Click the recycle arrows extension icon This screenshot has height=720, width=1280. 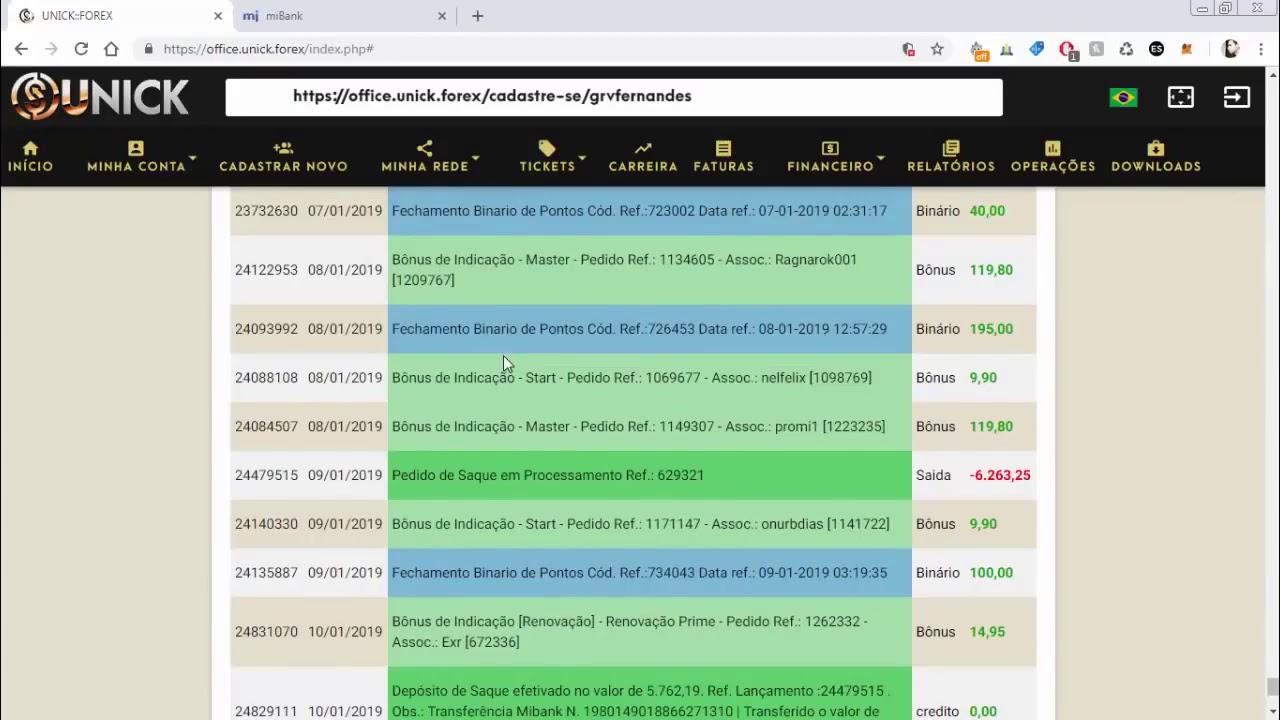(1126, 49)
